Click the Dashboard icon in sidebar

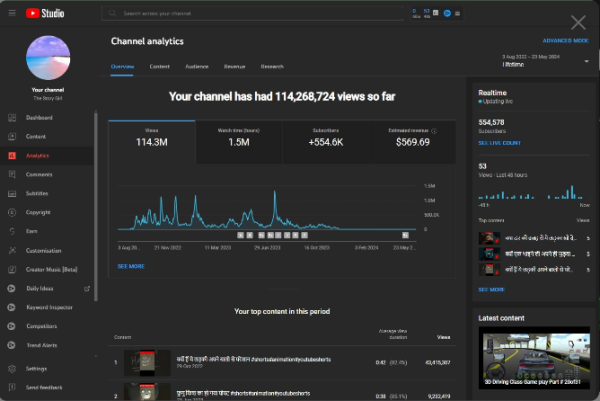click(x=12, y=118)
